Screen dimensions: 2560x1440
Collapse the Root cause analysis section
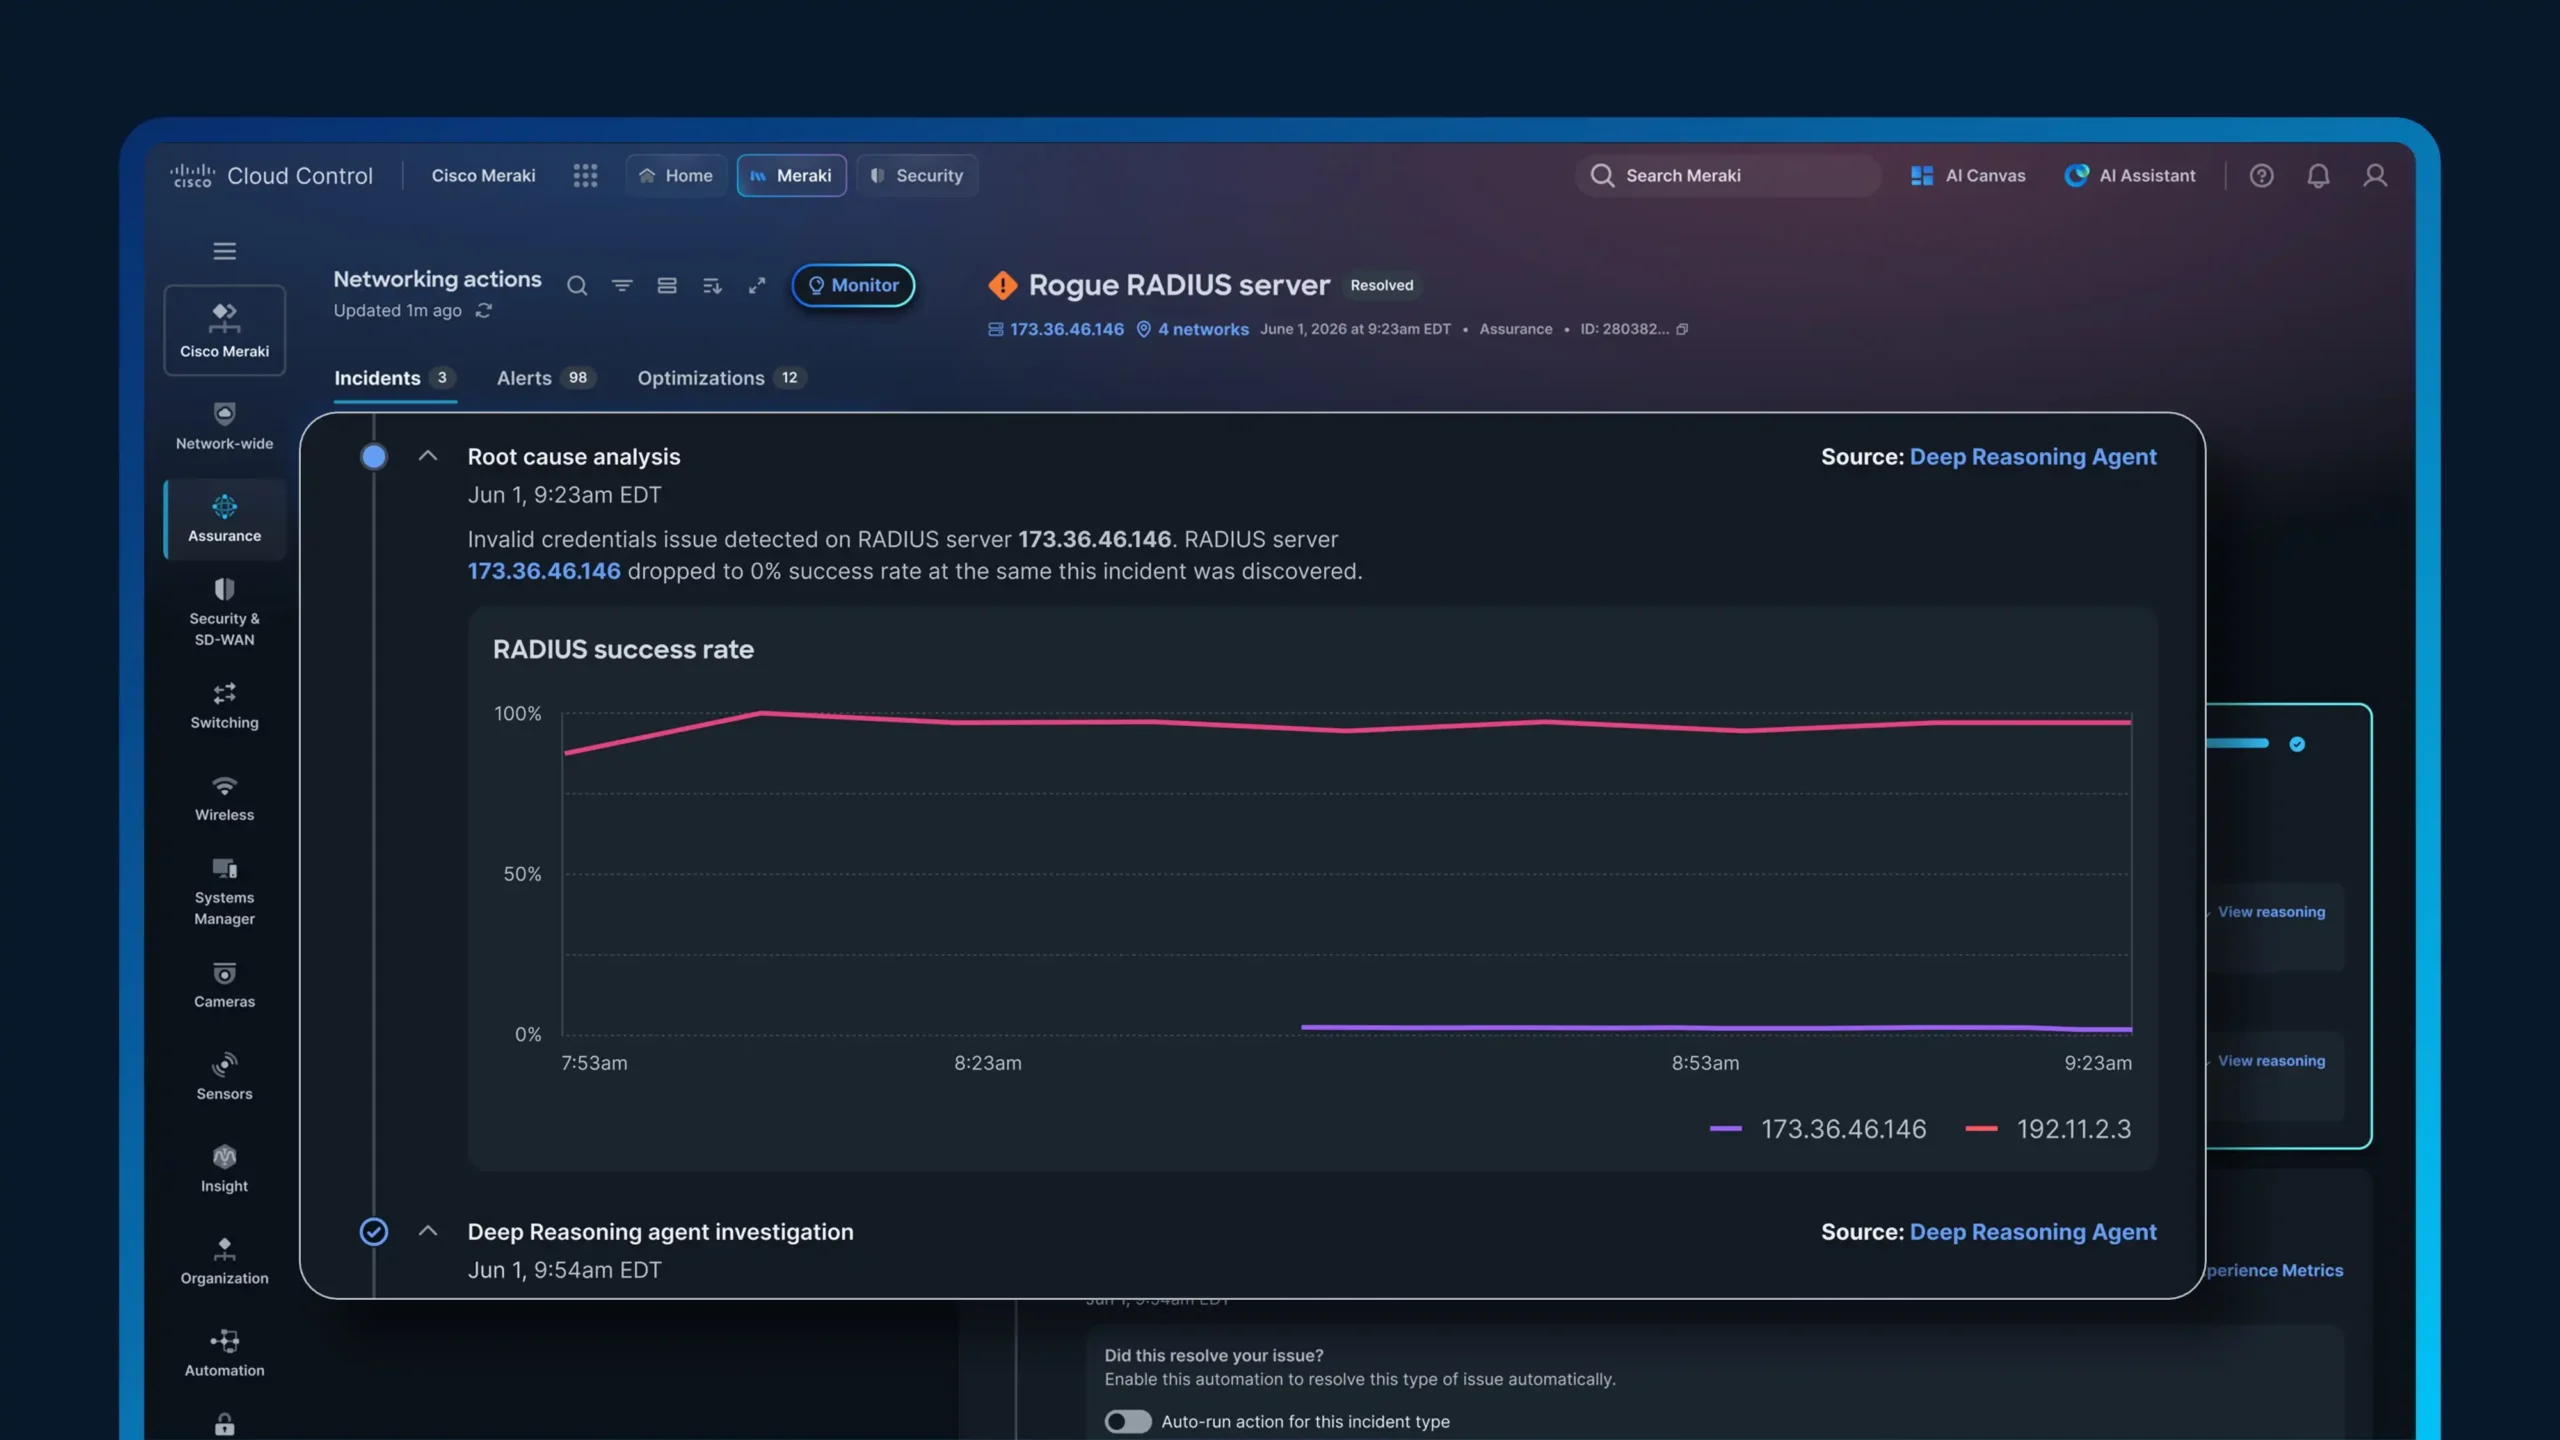click(427, 456)
